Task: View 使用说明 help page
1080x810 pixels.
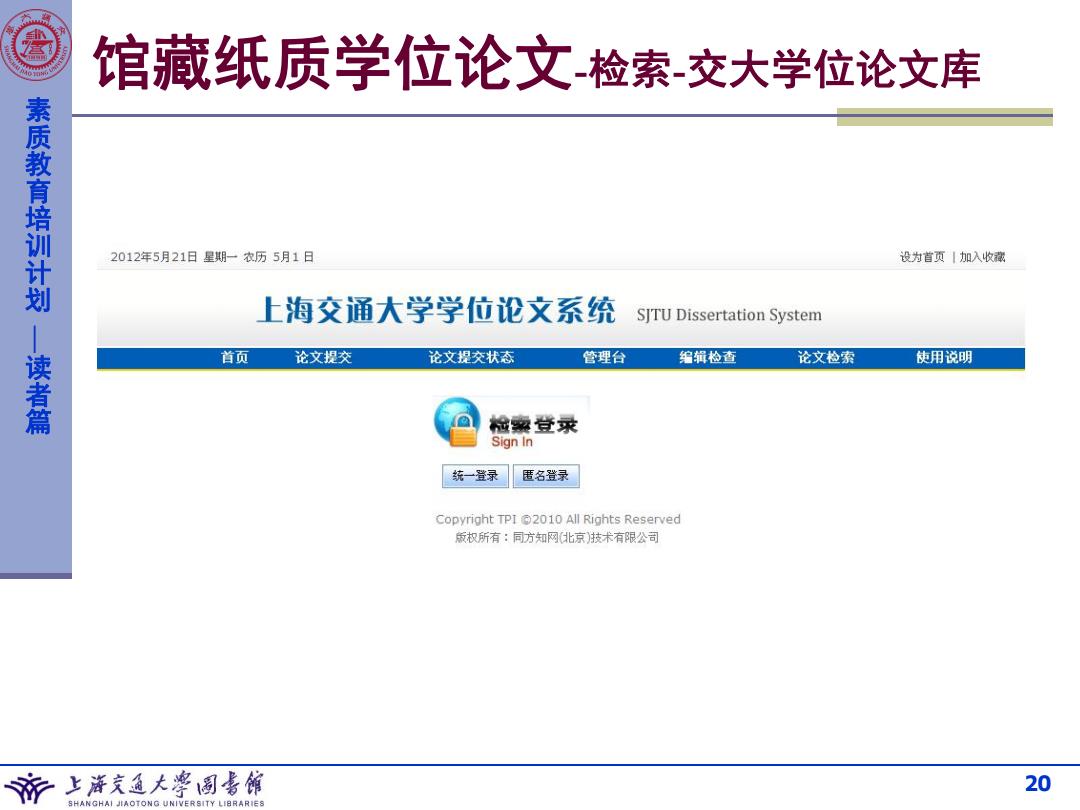Action: click(944, 357)
